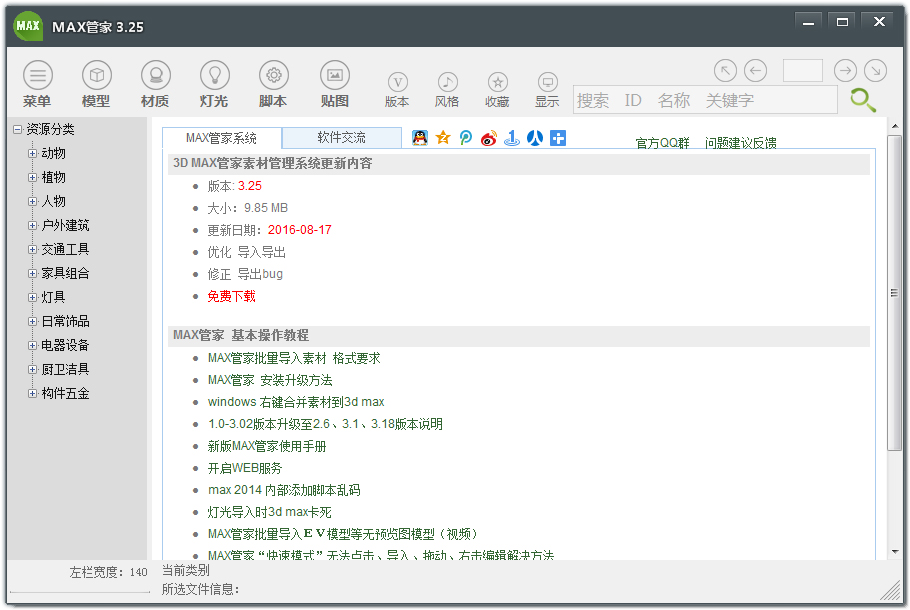Select the 贴图 image icon

point(335,75)
